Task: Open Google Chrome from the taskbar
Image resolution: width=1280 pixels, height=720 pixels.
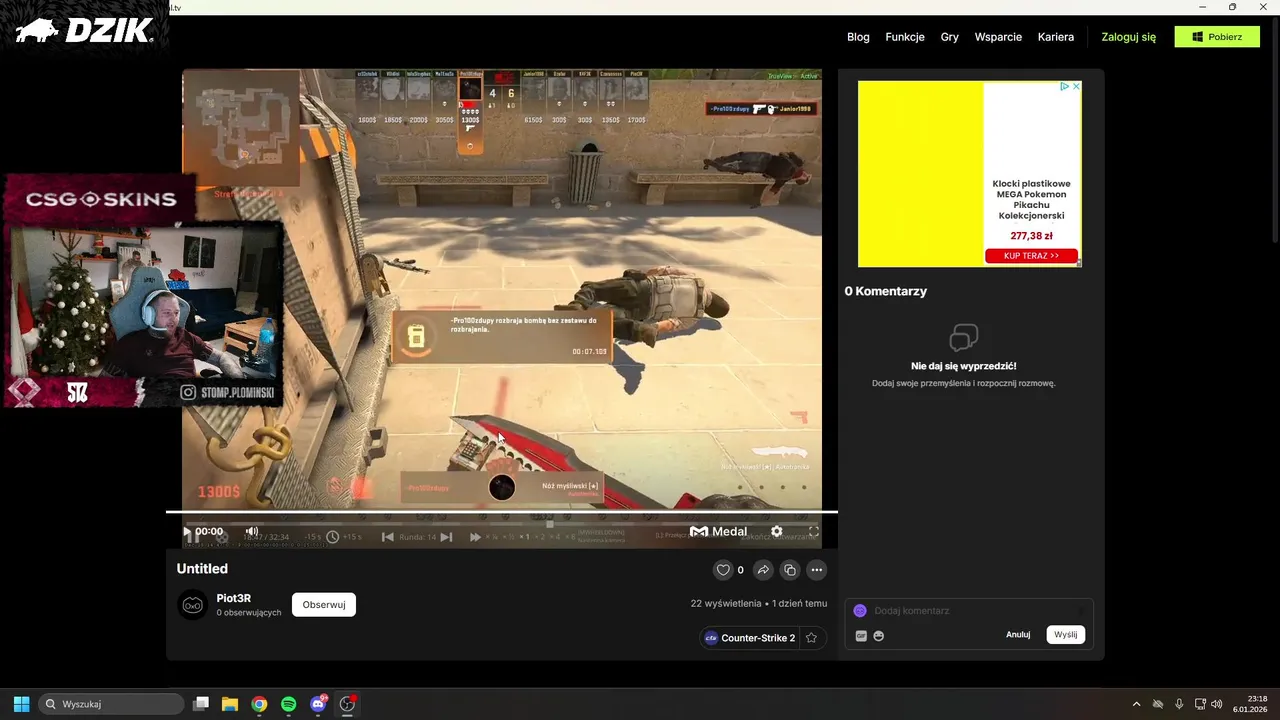Action: click(x=259, y=704)
